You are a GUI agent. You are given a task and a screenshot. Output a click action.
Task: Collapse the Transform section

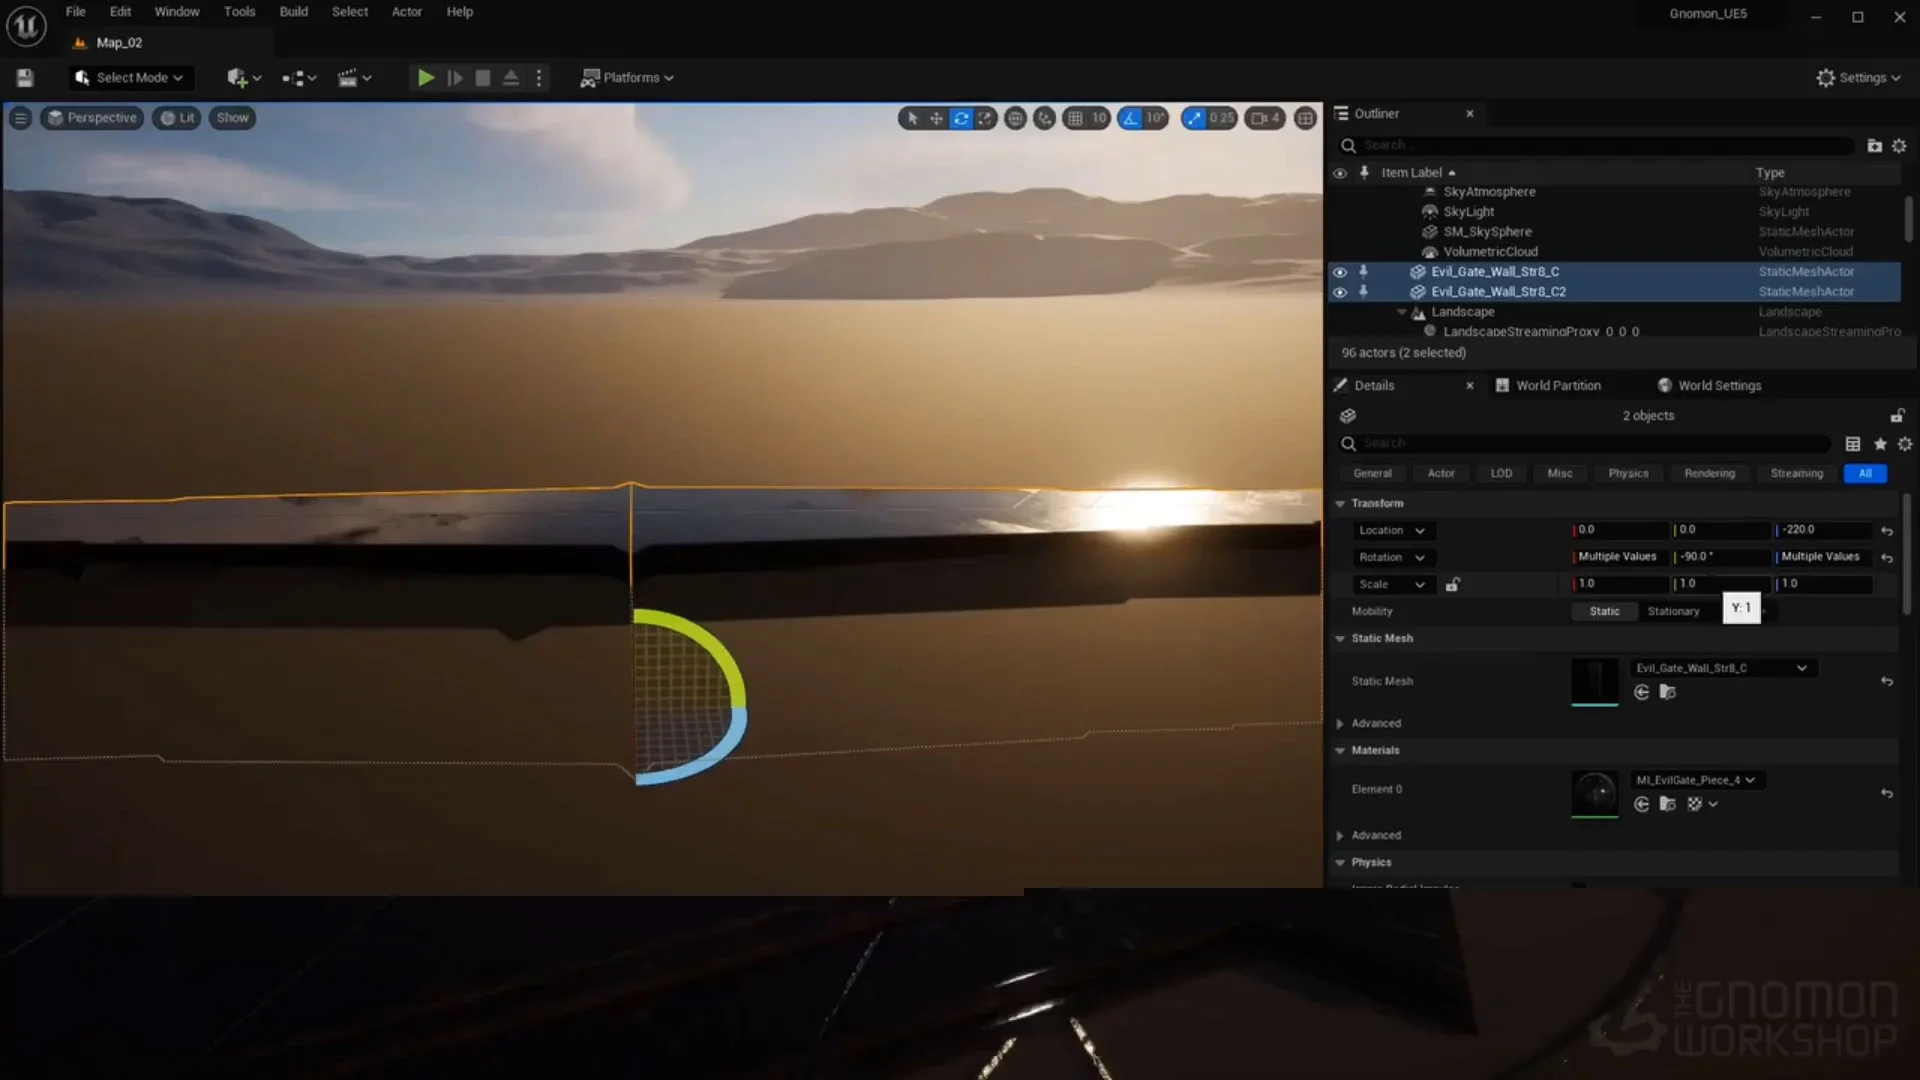point(1340,504)
